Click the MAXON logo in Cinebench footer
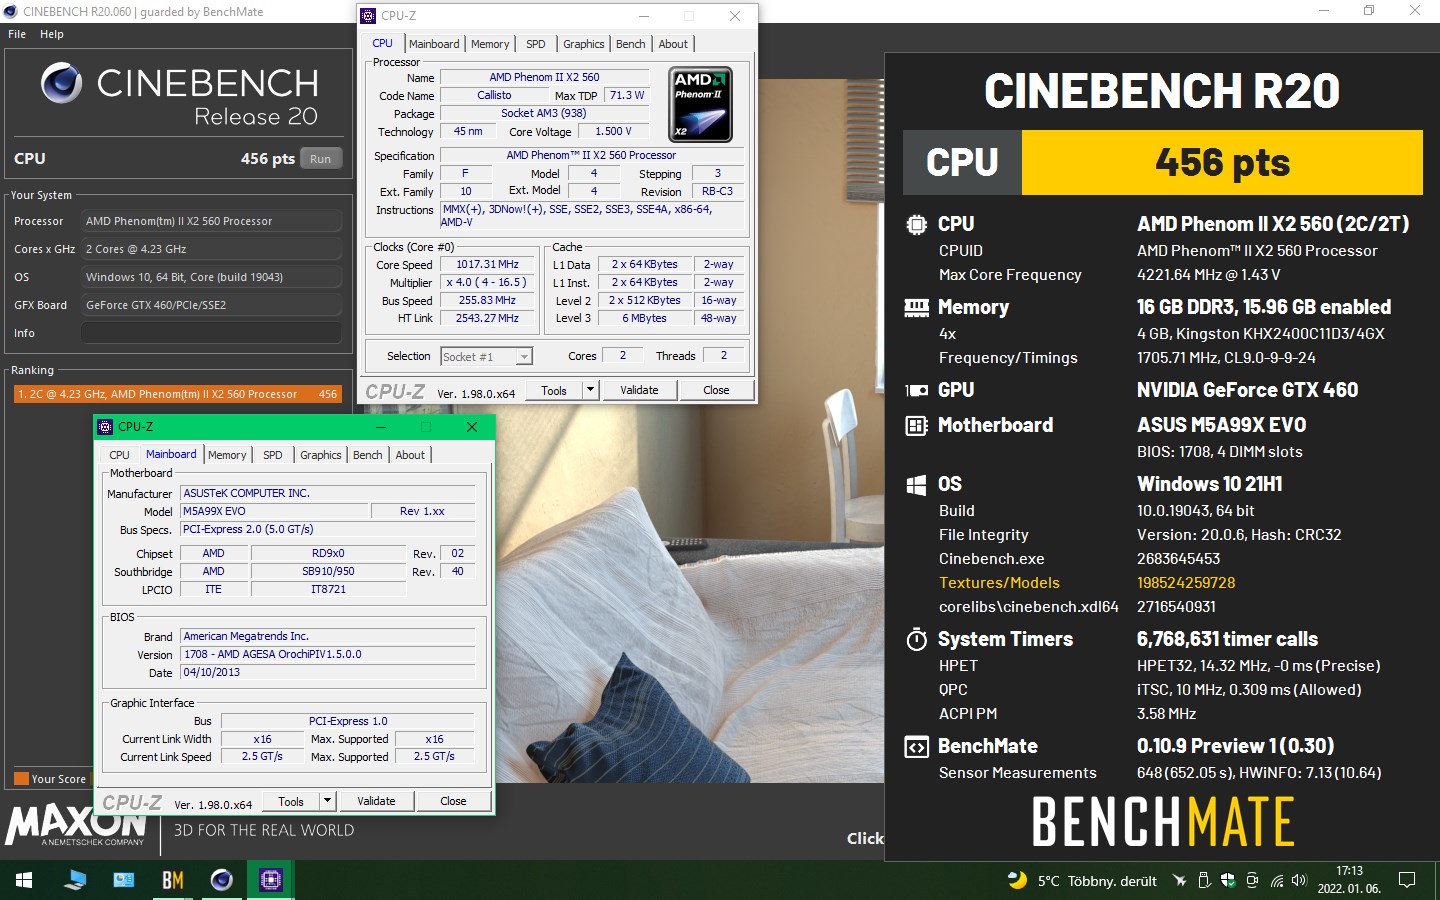Screen dimensions: 1440x900 [76, 823]
